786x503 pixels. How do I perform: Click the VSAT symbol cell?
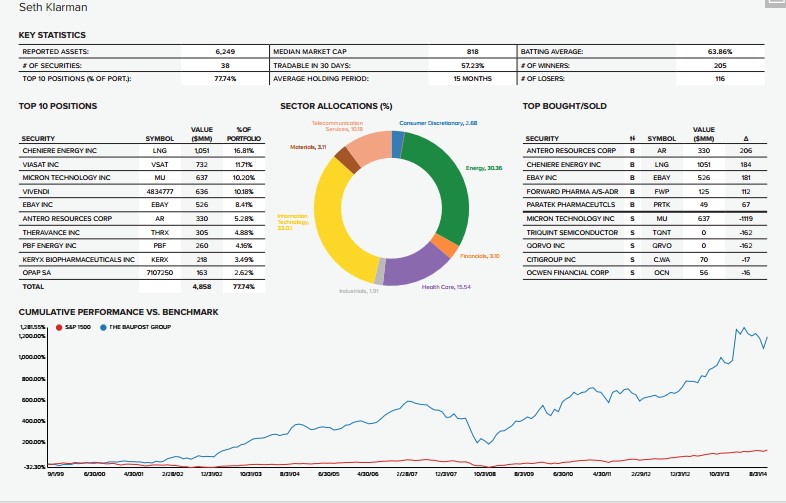point(159,164)
